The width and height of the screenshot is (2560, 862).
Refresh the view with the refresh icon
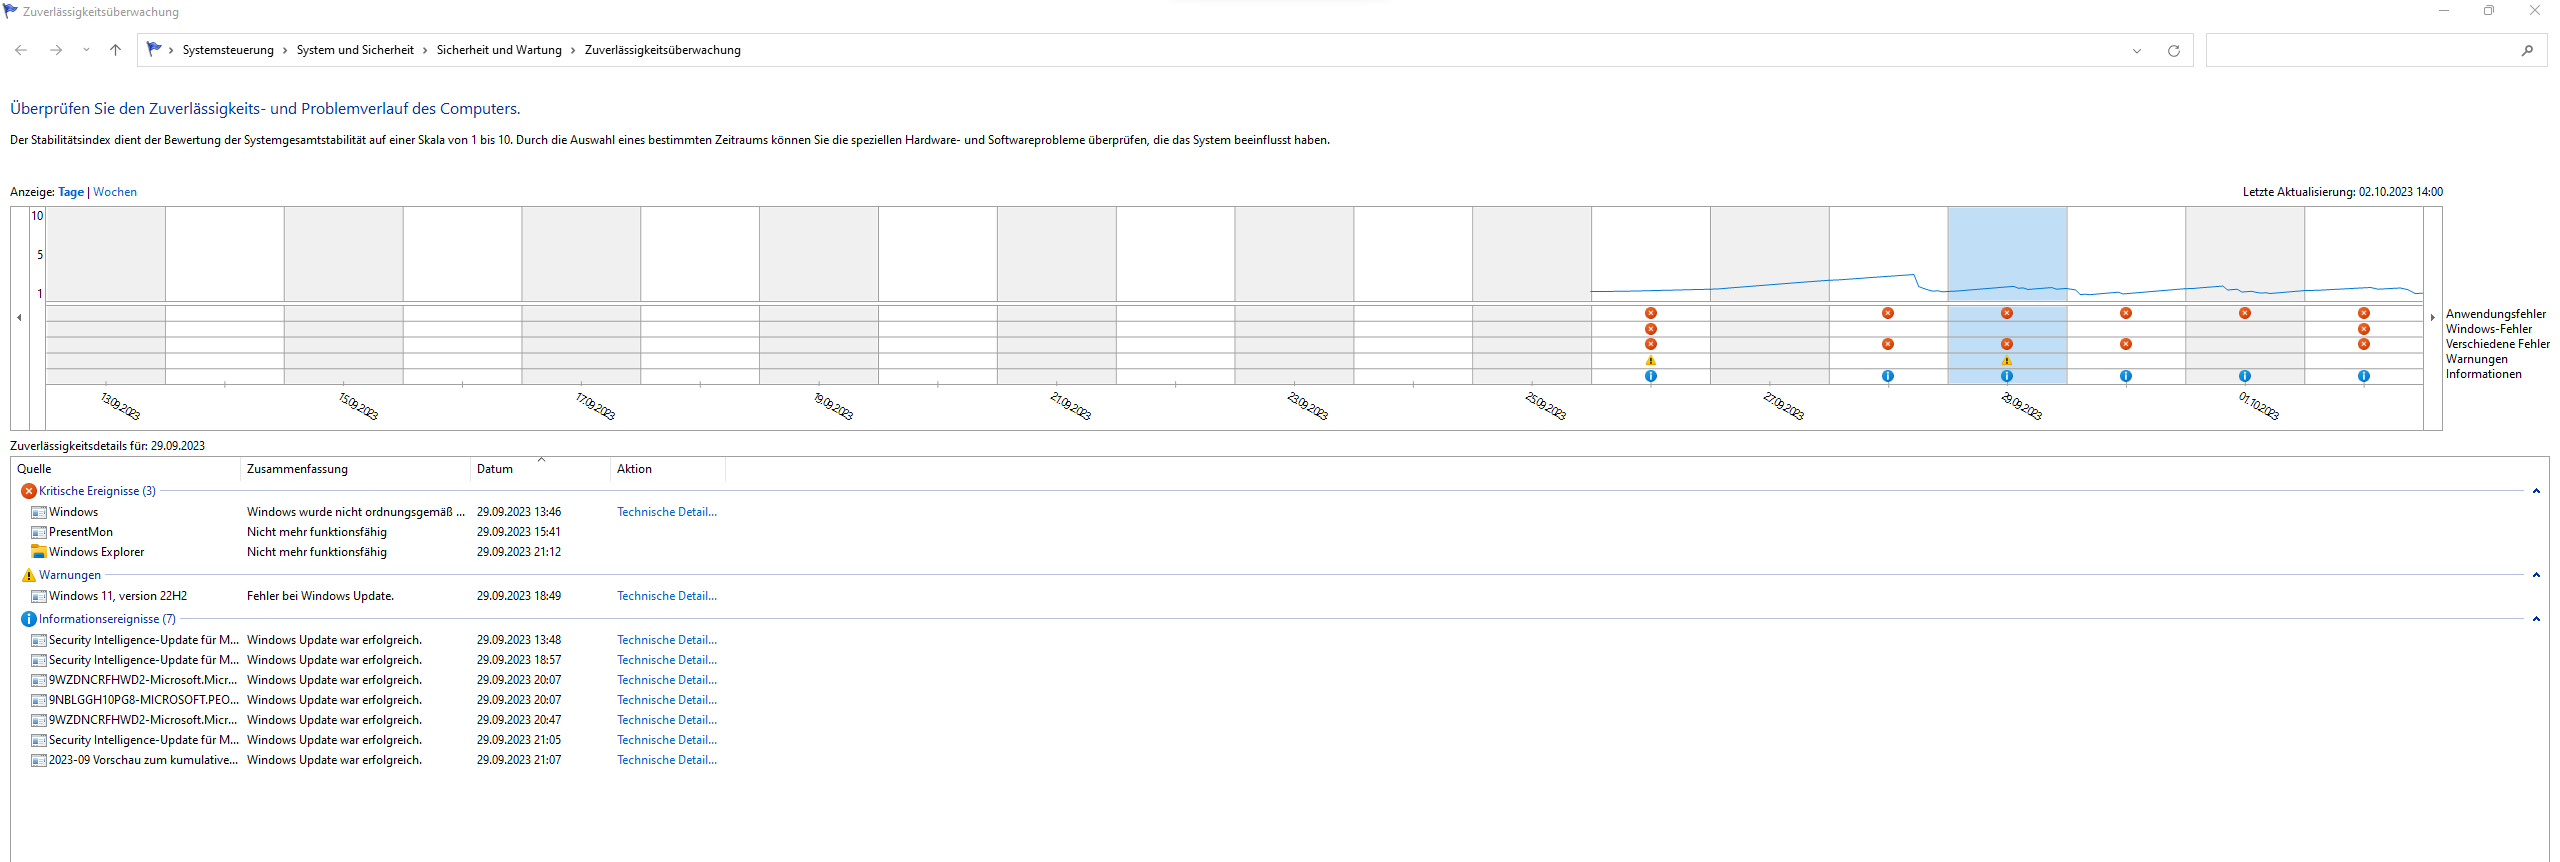[x=2173, y=51]
